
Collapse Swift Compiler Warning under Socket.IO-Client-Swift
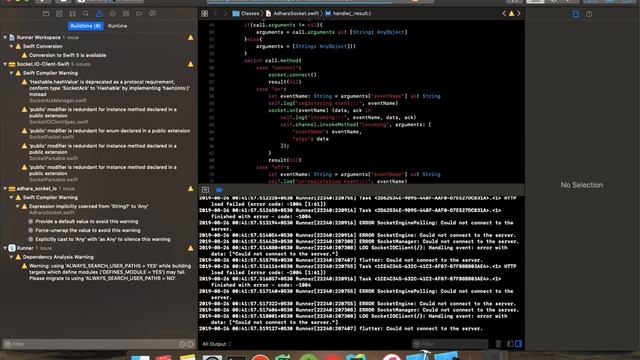click(x=11, y=73)
